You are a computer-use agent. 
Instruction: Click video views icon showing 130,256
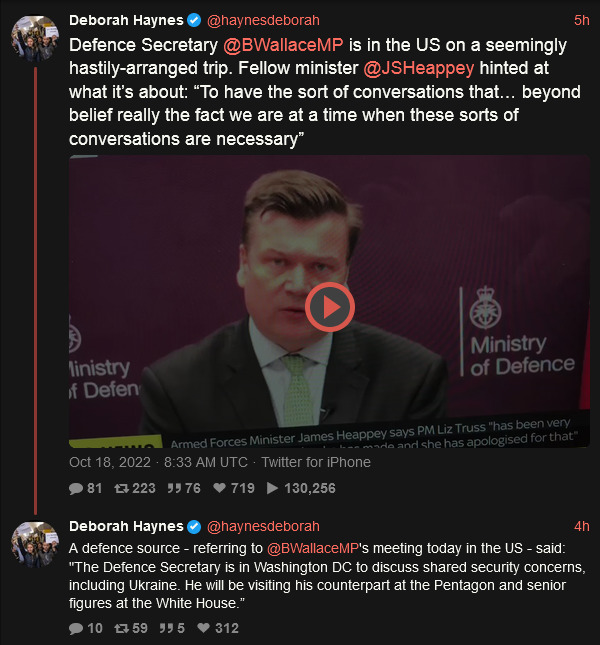(272, 488)
